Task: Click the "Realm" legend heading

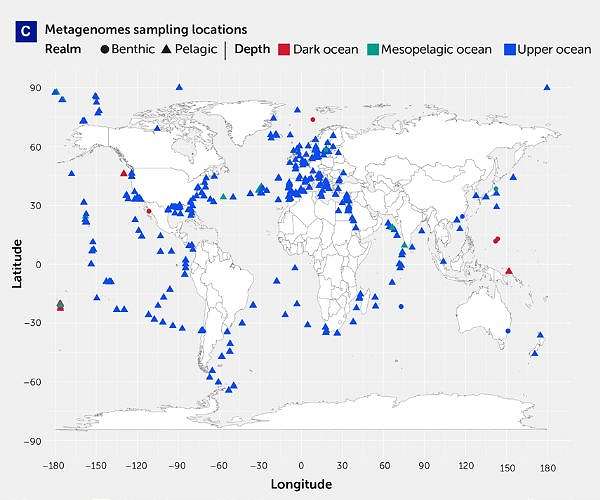Action: point(63,49)
